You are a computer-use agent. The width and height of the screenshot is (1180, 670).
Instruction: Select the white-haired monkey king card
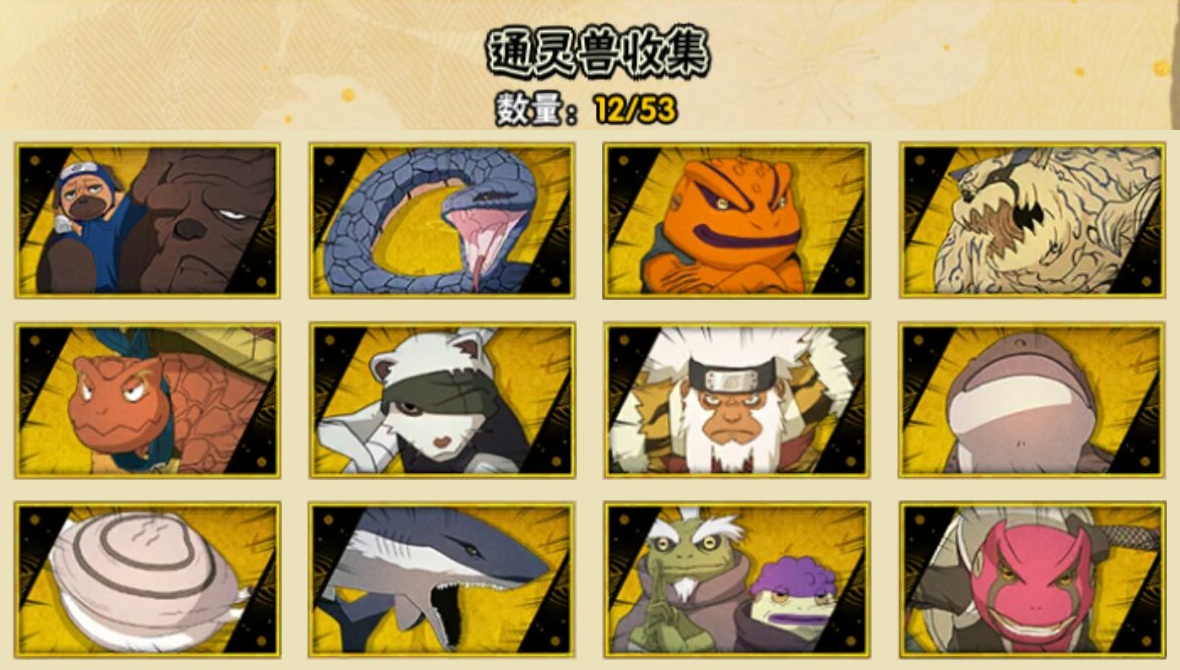tap(736, 400)
